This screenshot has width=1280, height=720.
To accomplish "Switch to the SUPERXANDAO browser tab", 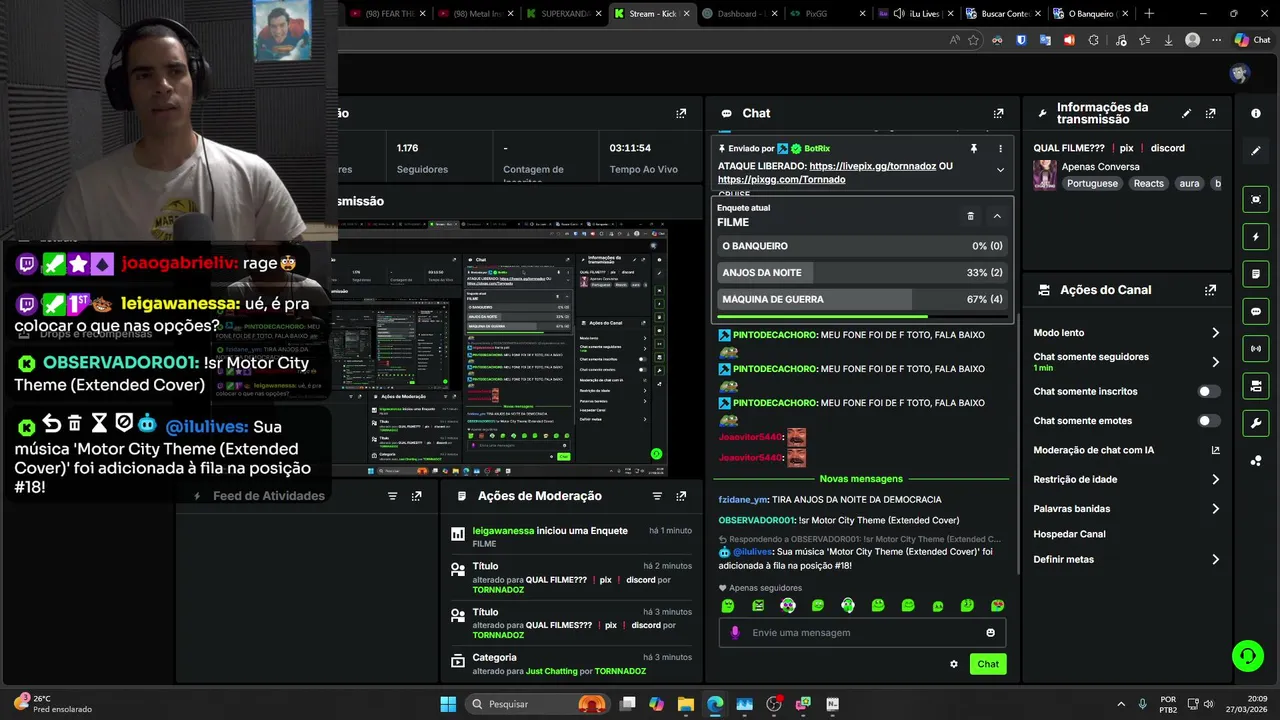I will click(566, 14).
